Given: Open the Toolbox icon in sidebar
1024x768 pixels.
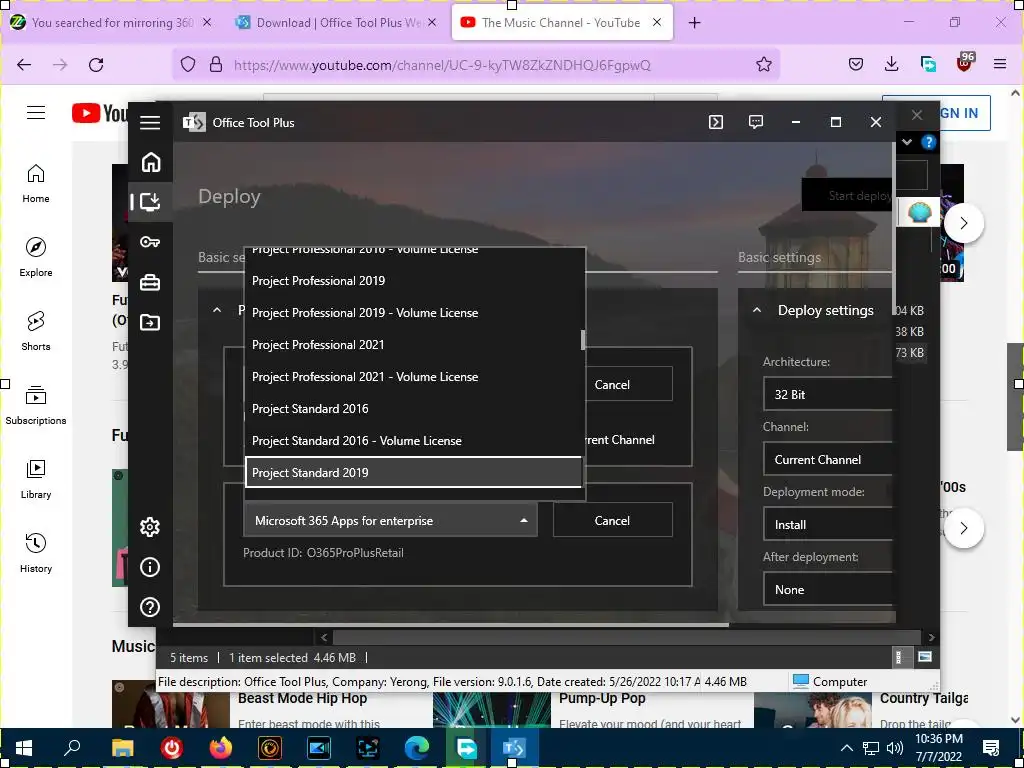Looking at the screenshot, I should tap(150, 282).
